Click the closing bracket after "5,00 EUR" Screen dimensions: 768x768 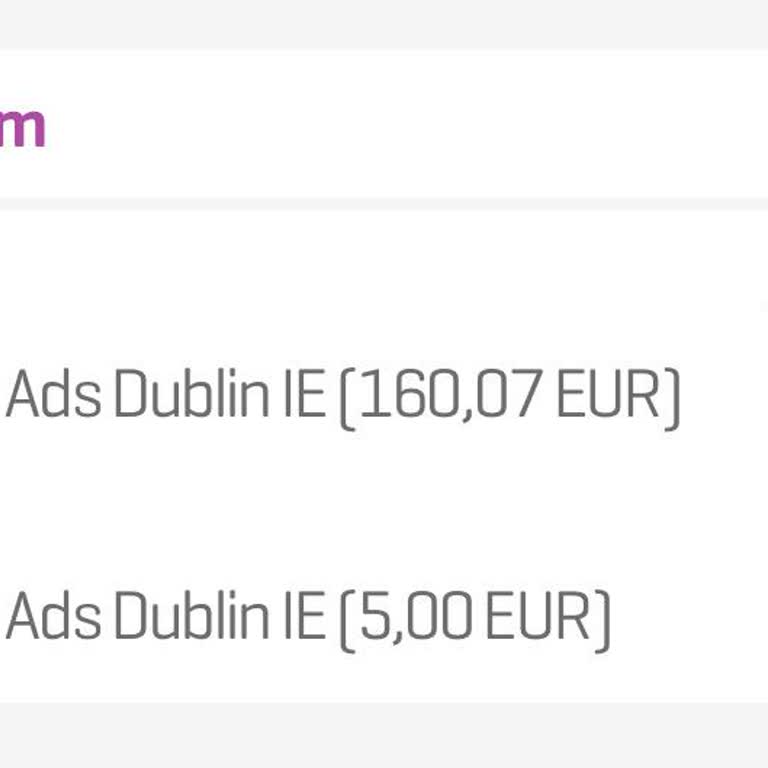click(x=603, y=617)
